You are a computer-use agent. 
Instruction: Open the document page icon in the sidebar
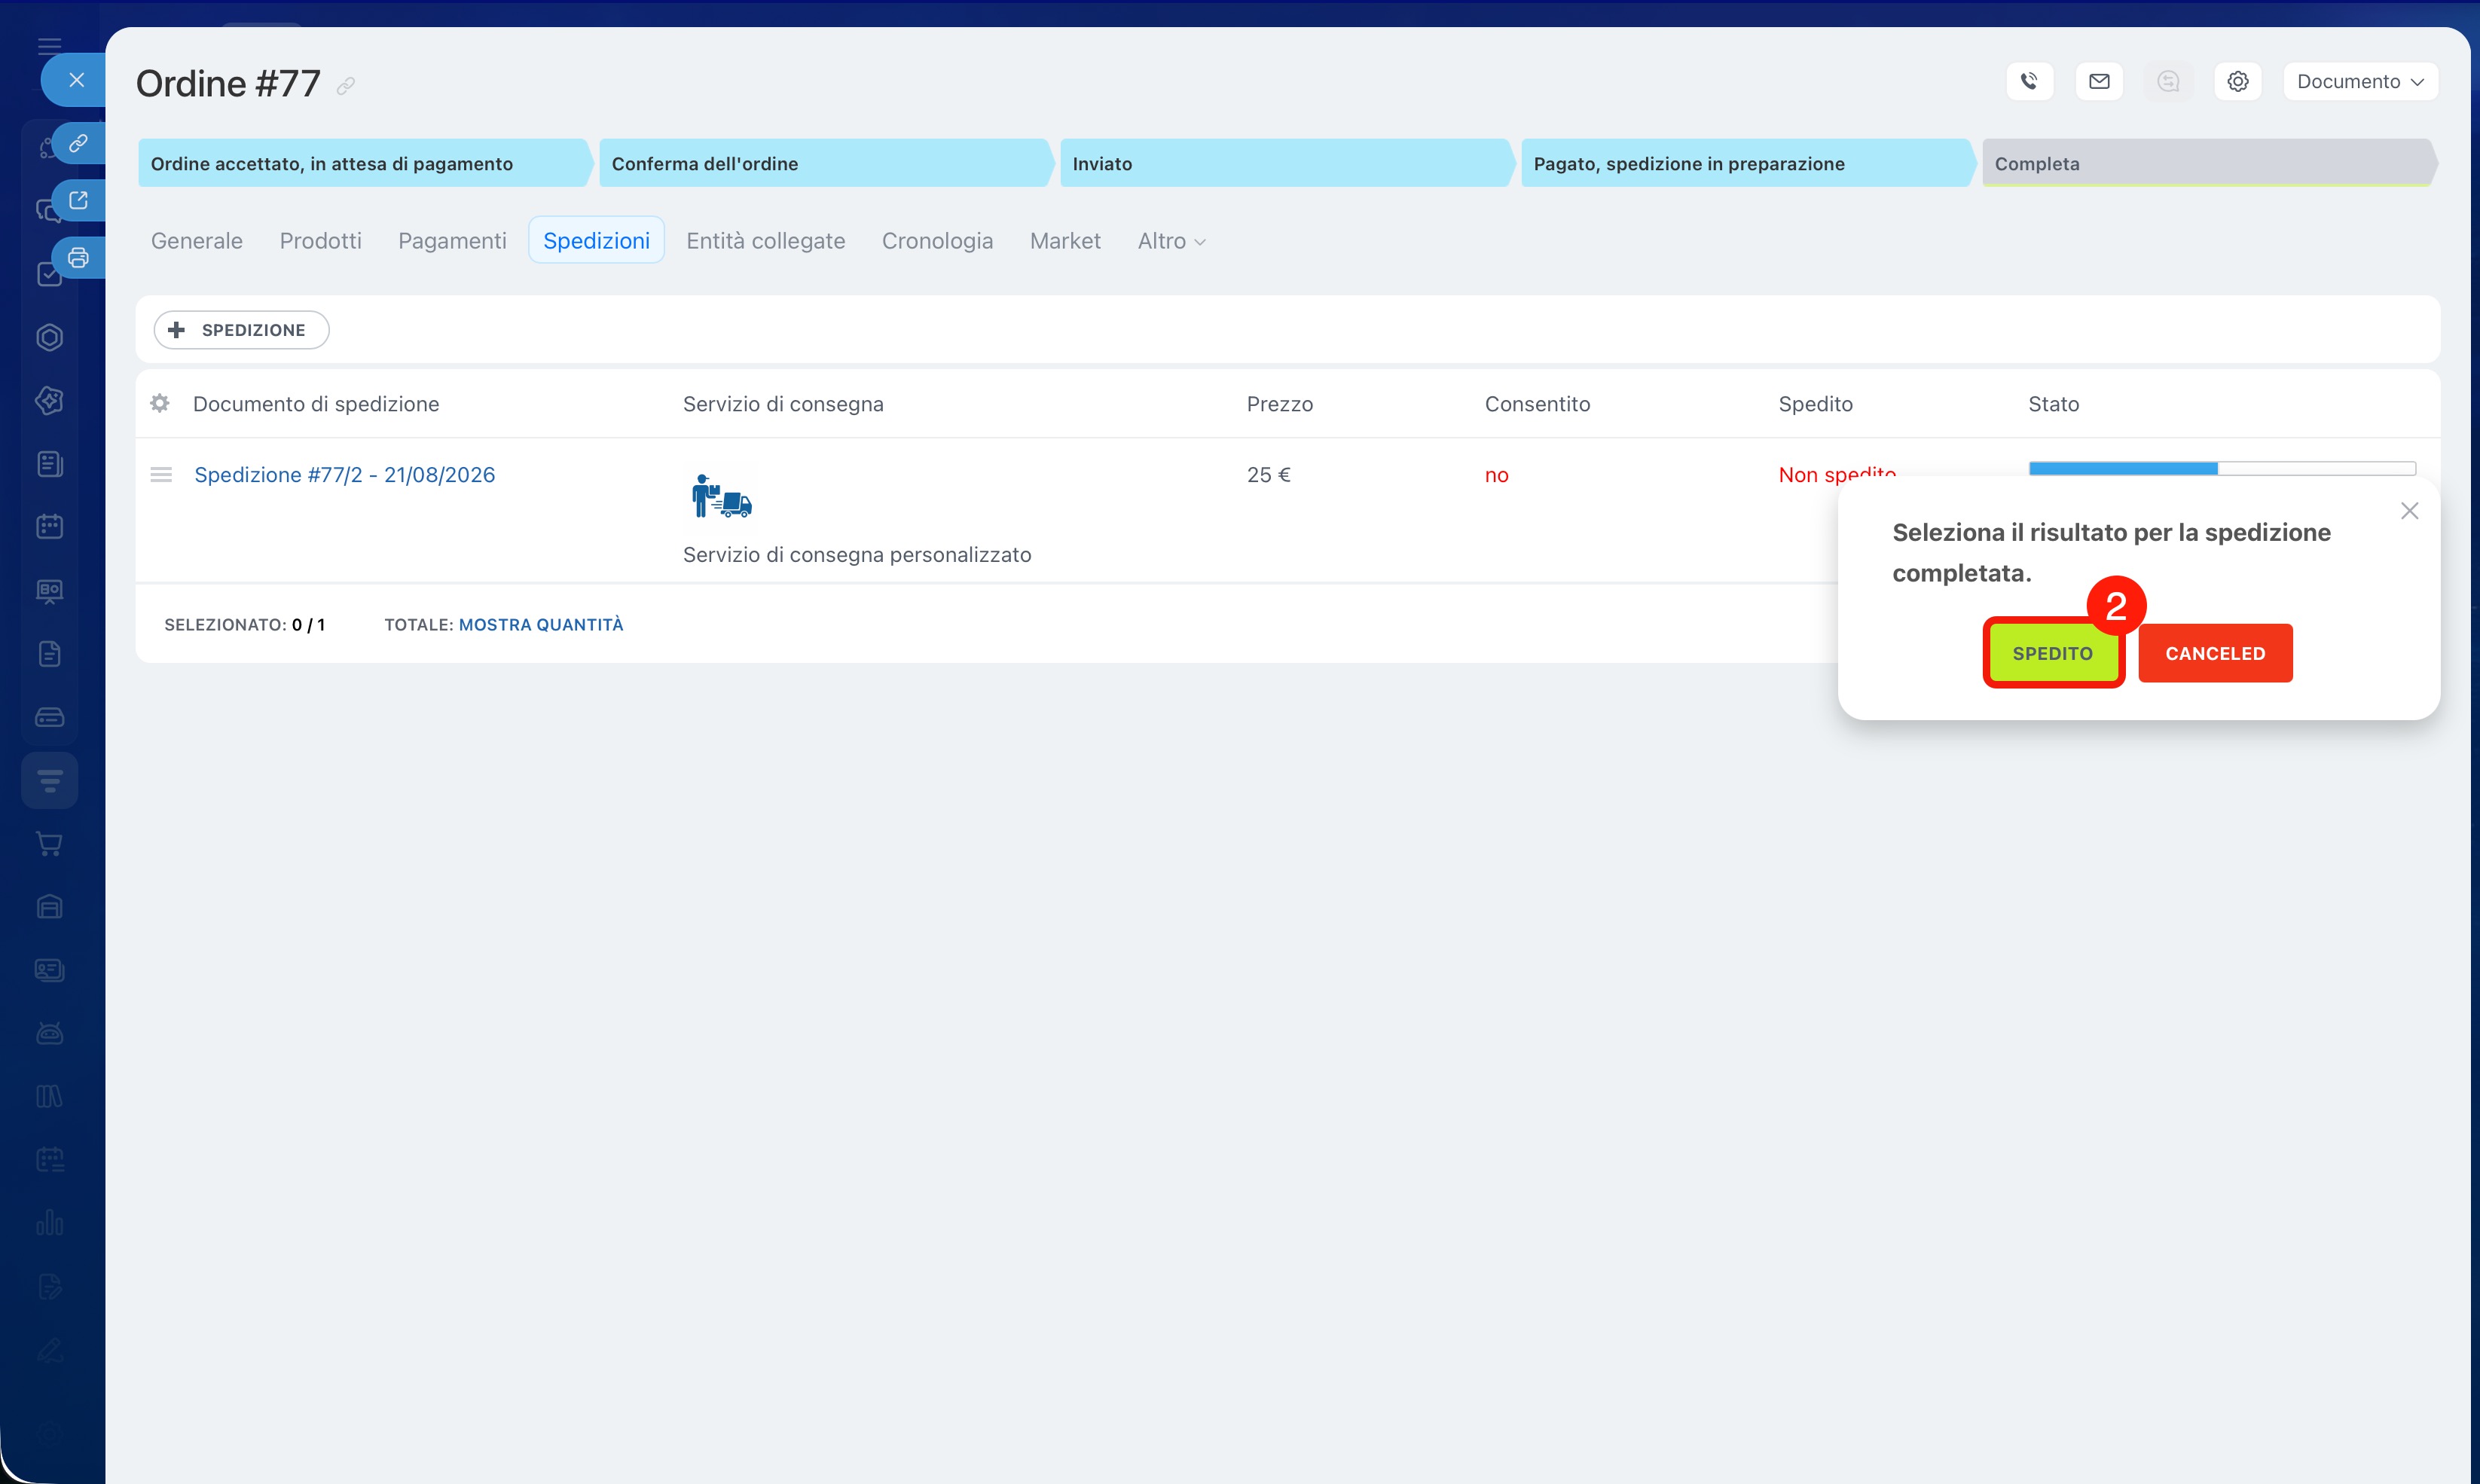click(49, 654)
